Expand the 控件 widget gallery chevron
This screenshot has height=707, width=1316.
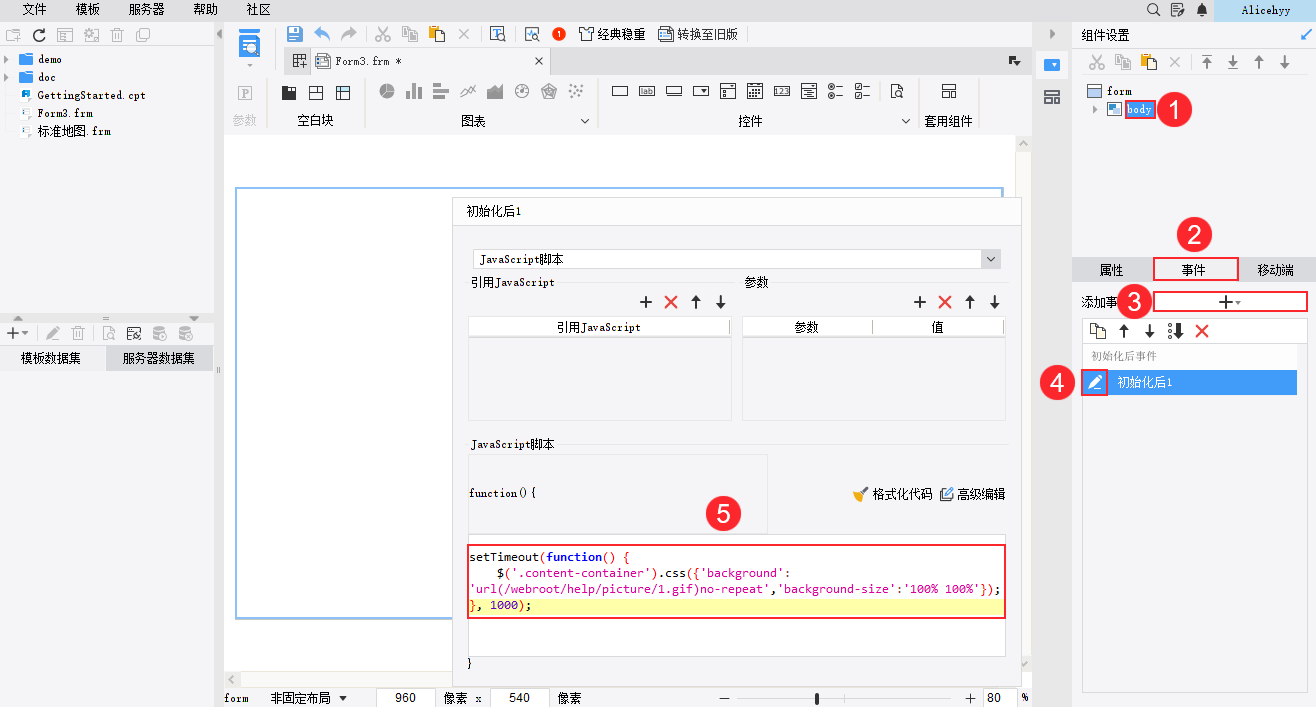click(x=906, y=121)
